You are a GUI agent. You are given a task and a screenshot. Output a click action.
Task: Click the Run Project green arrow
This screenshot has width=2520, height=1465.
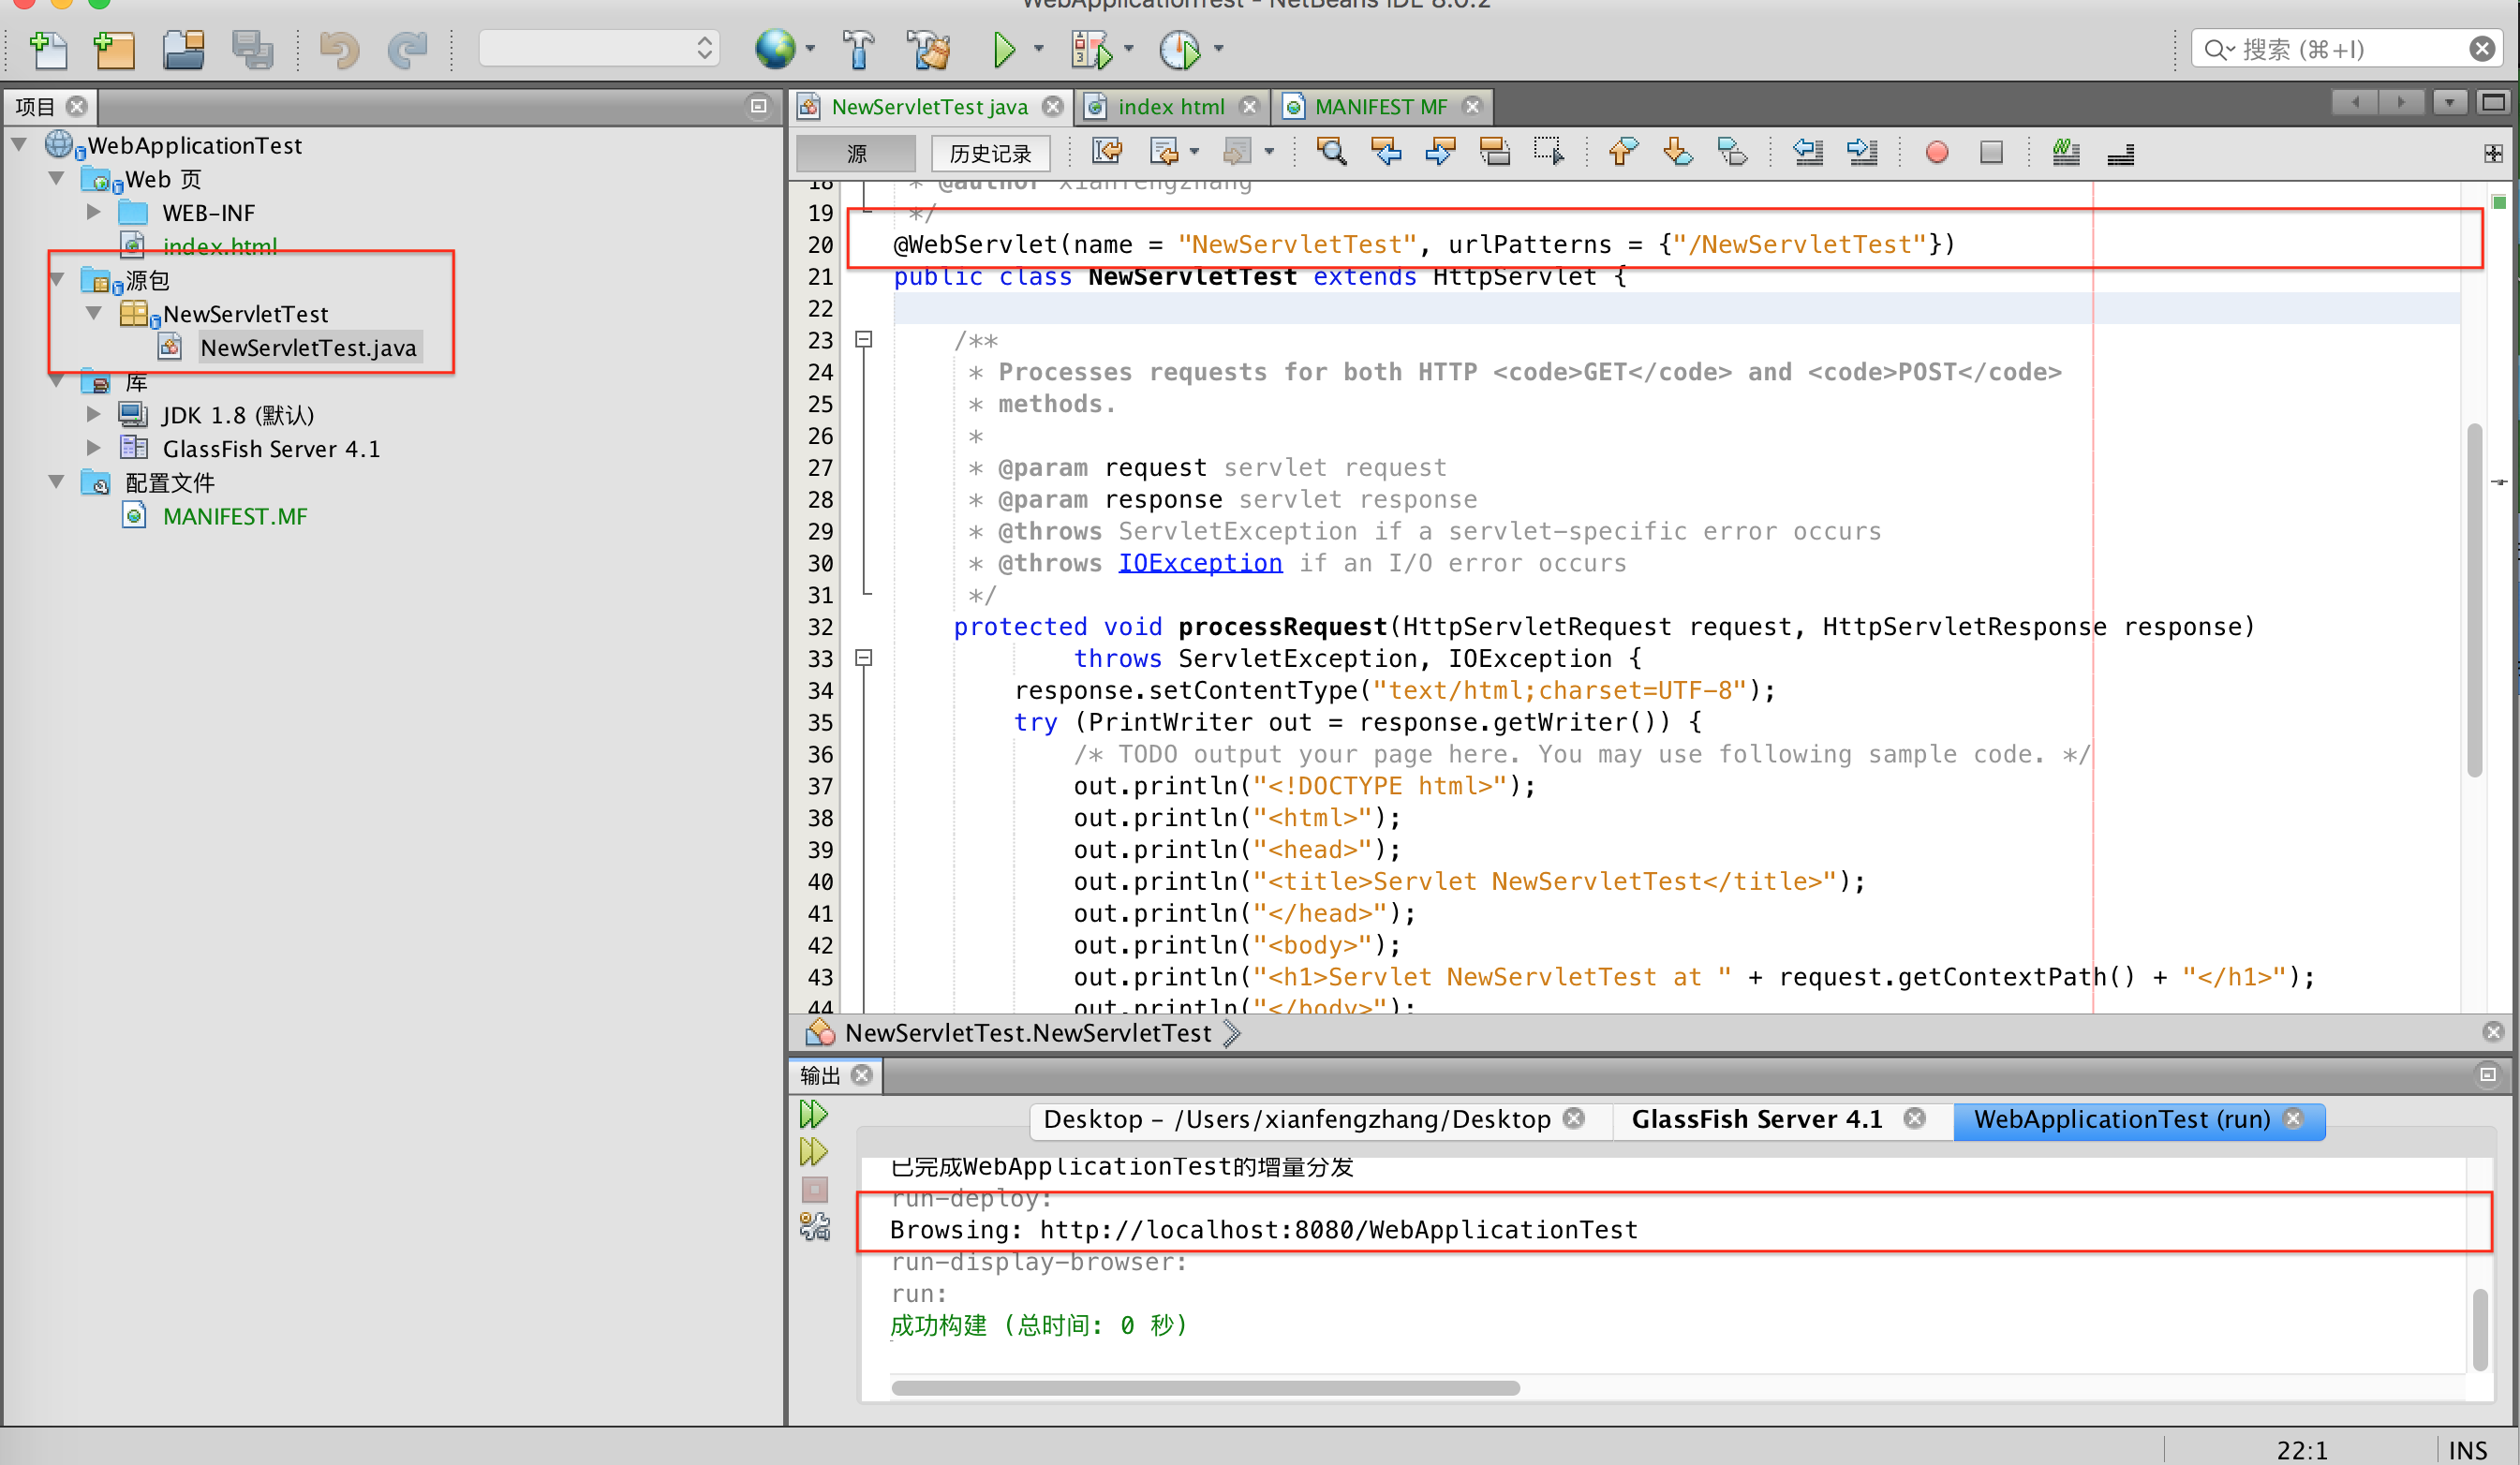click(1003, 49)
